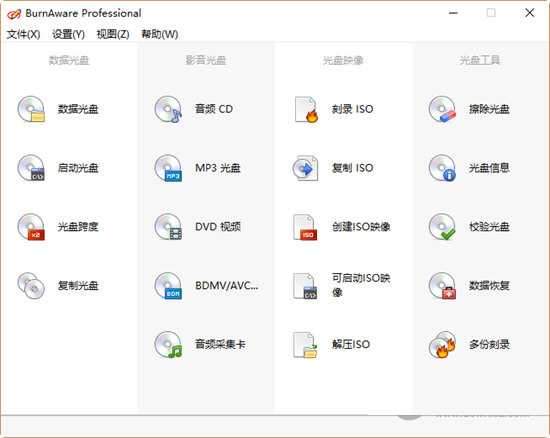The image size is (550, 438).
Task: Click the 刻录 ISO flame icon
Action: point(306,109)
